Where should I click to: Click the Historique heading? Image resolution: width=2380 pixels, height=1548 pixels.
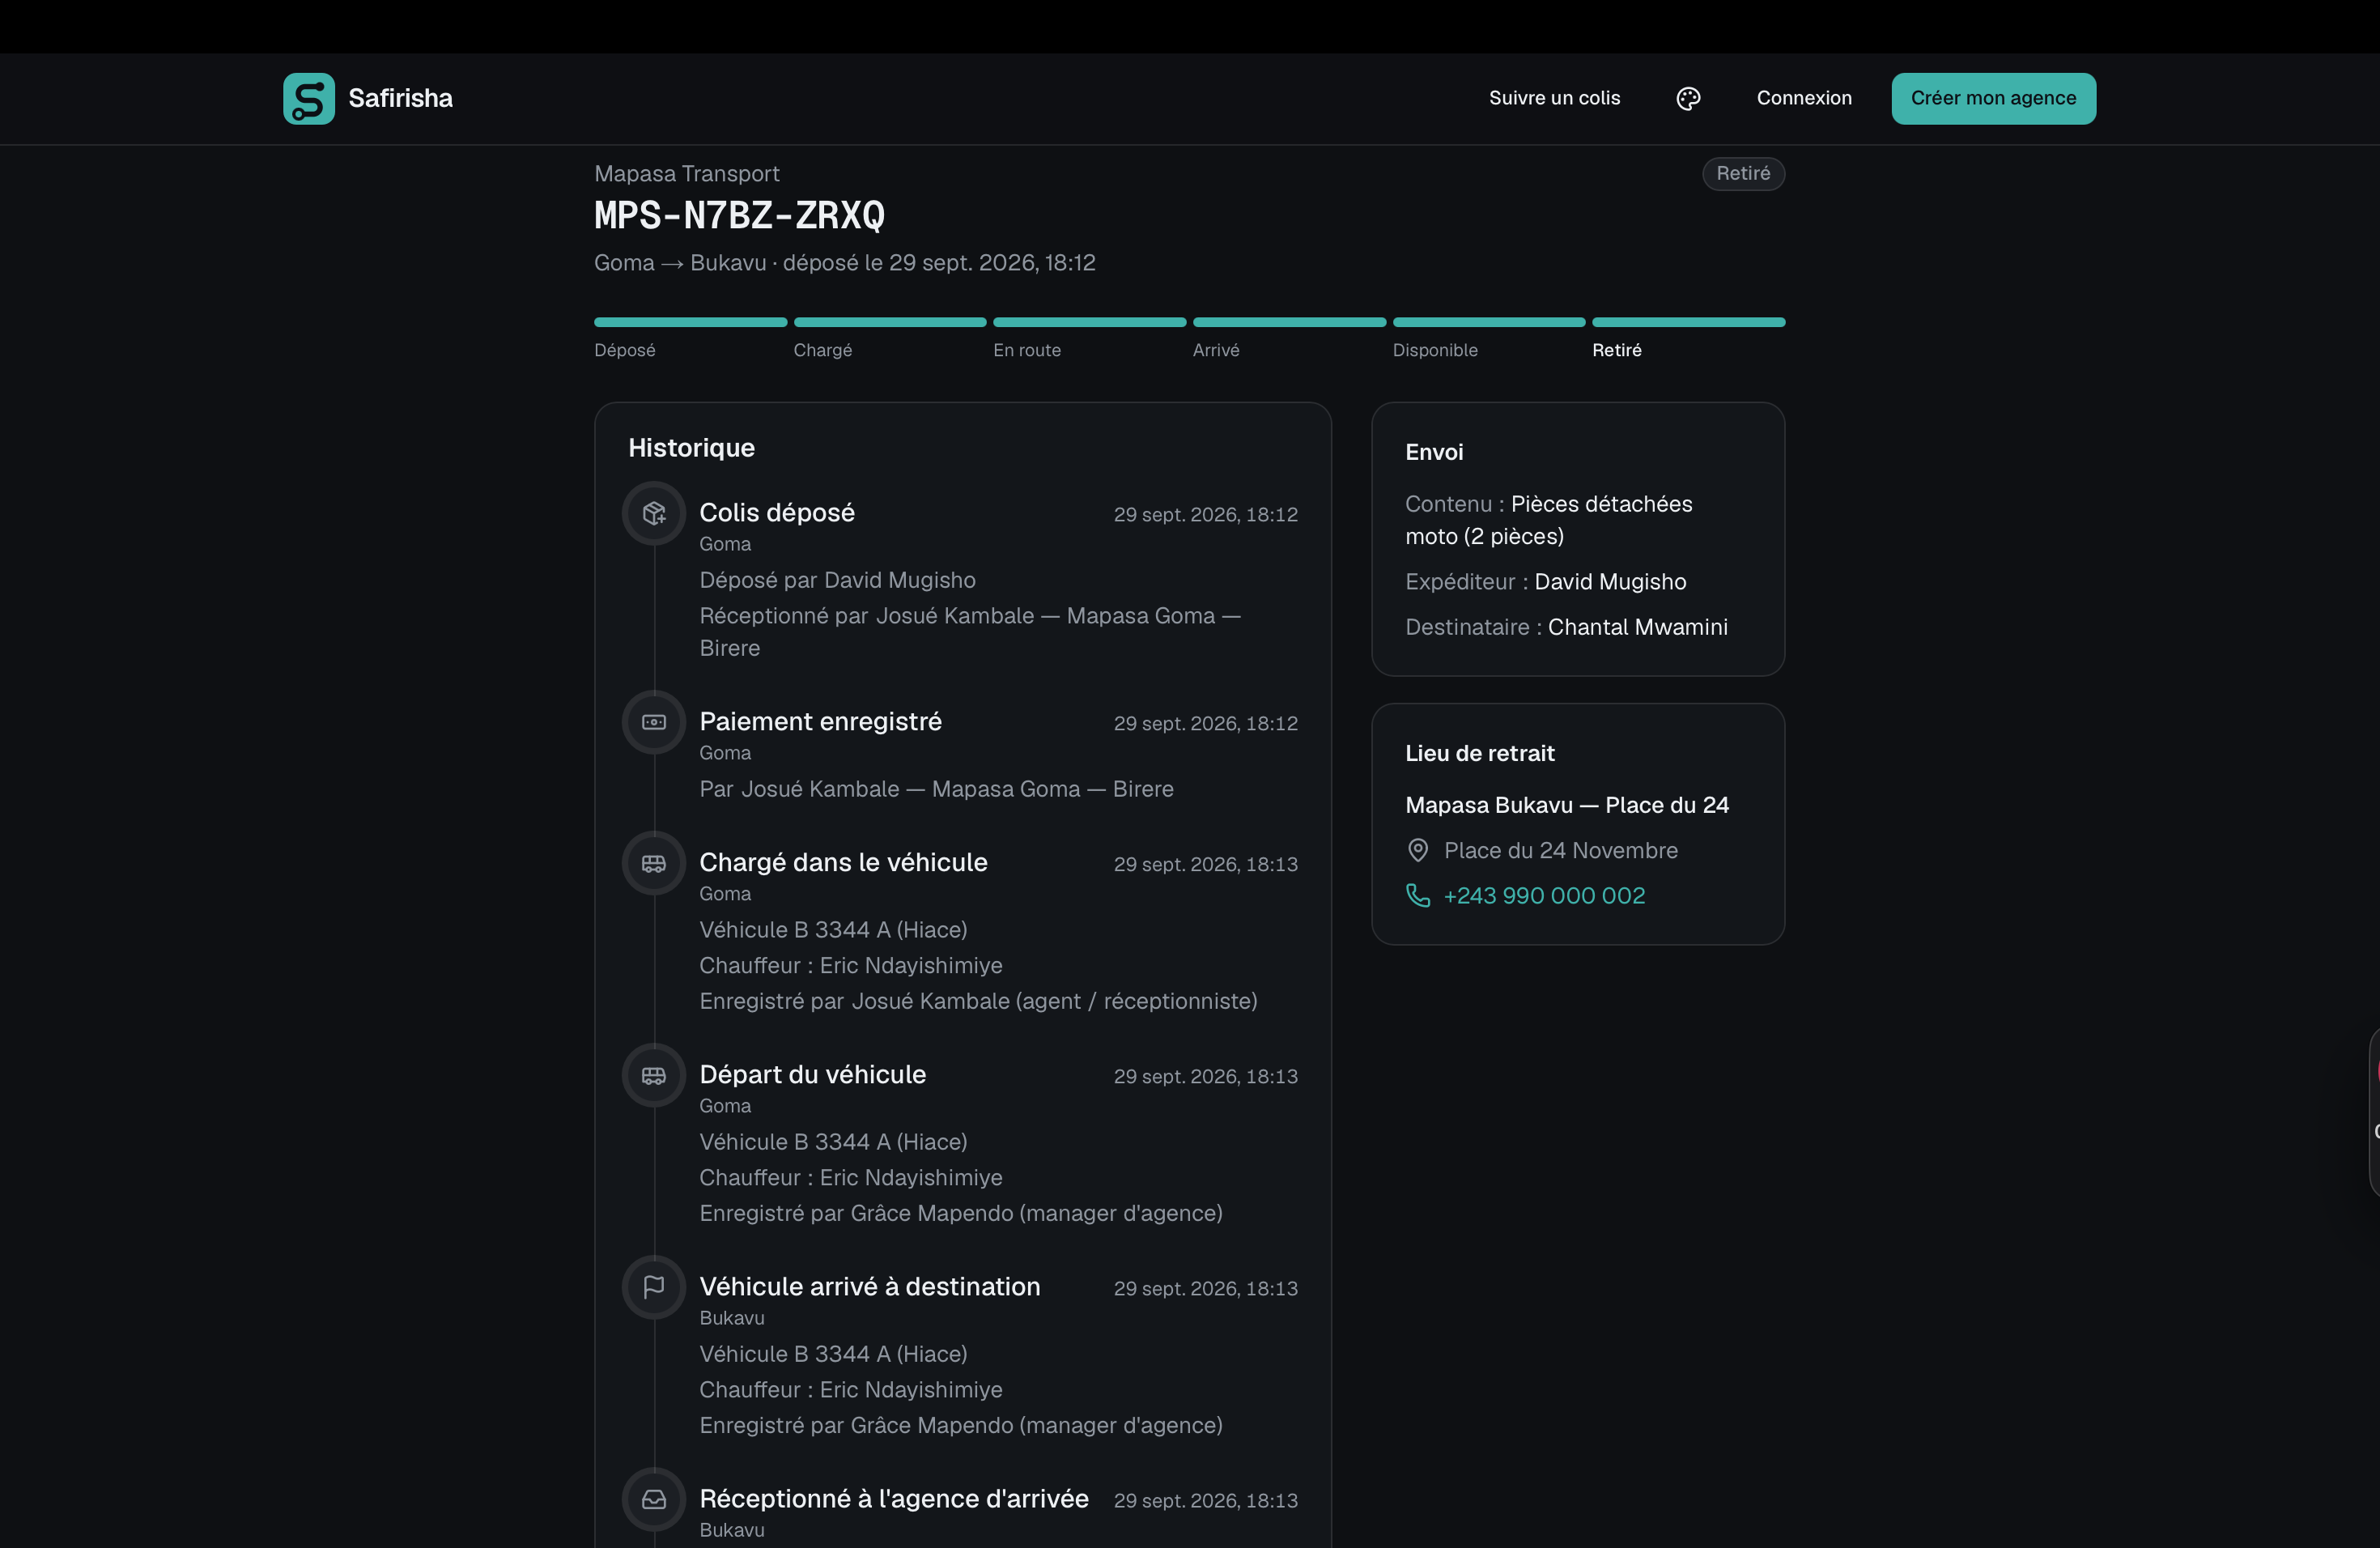click(x=691, y=447)
